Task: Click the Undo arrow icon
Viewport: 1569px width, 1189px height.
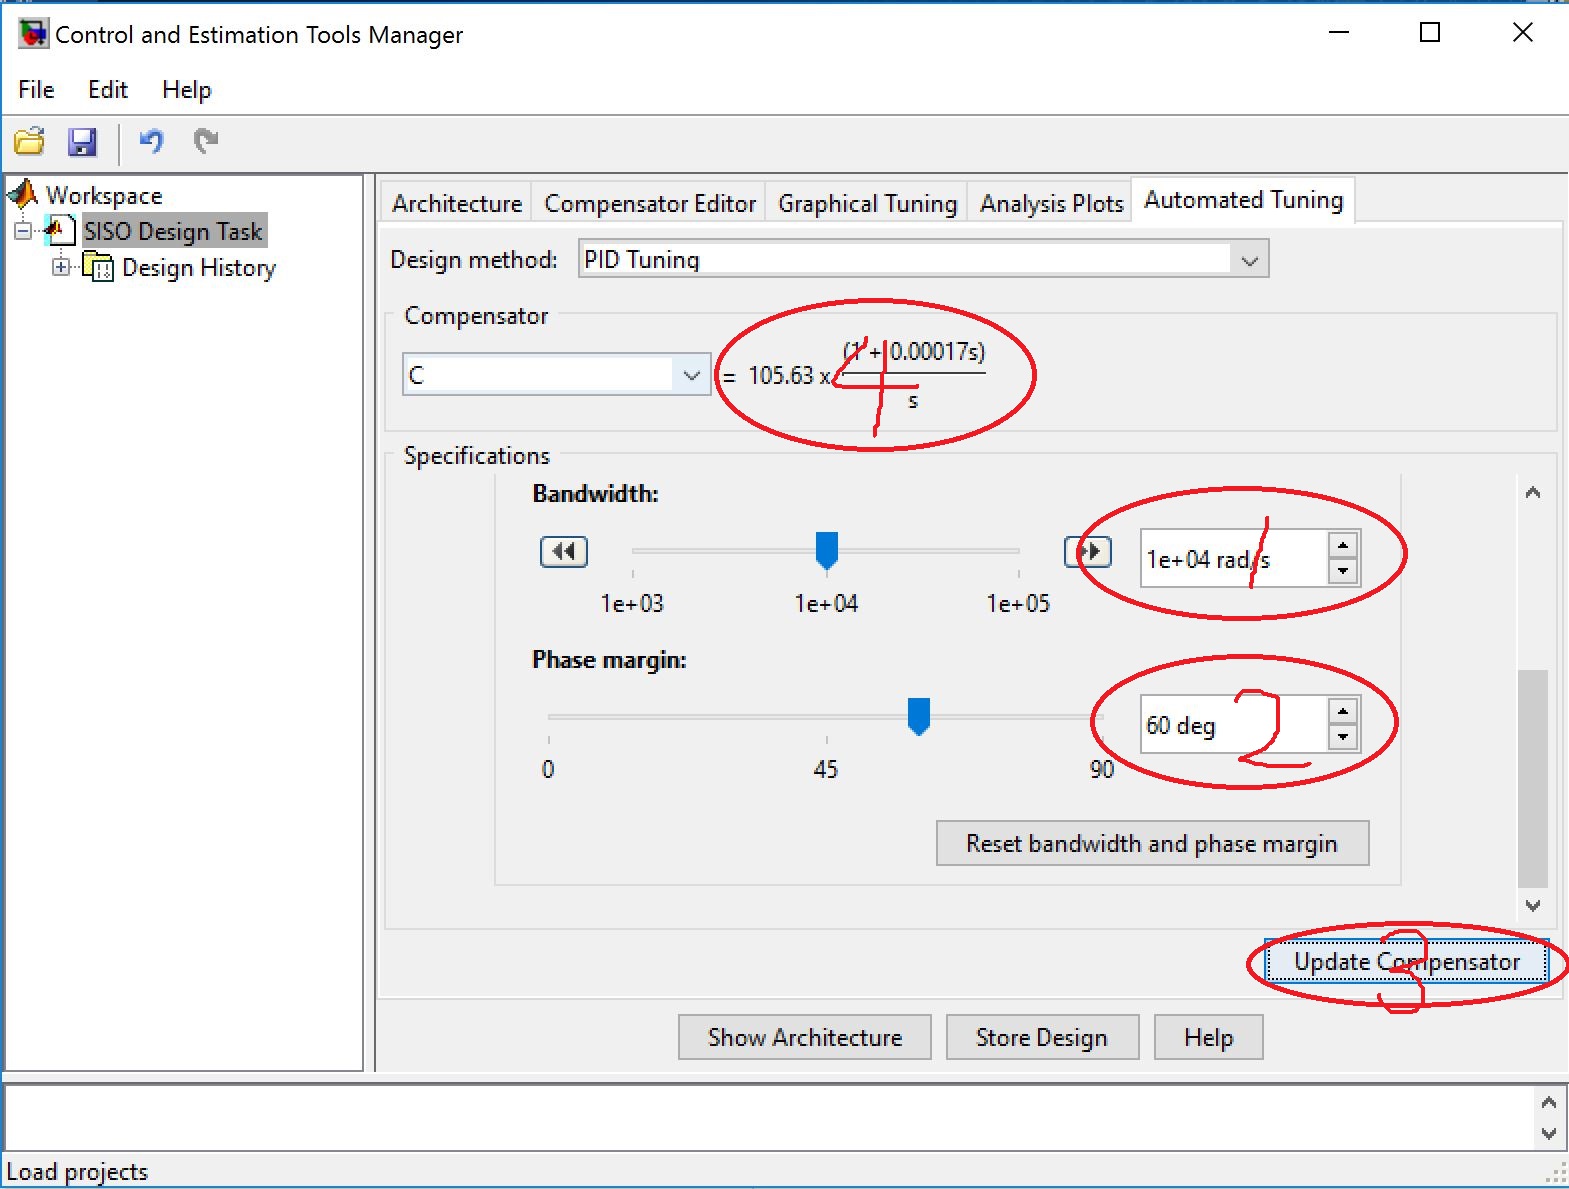Action: point(151,141)
